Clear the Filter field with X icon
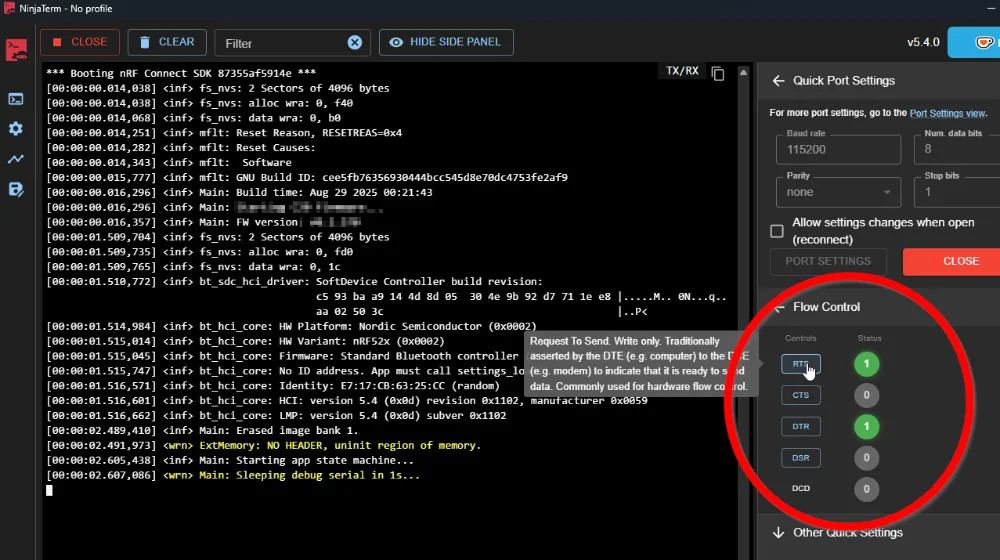This screenshot has width=1000, height=560. [x=355, y=42]
